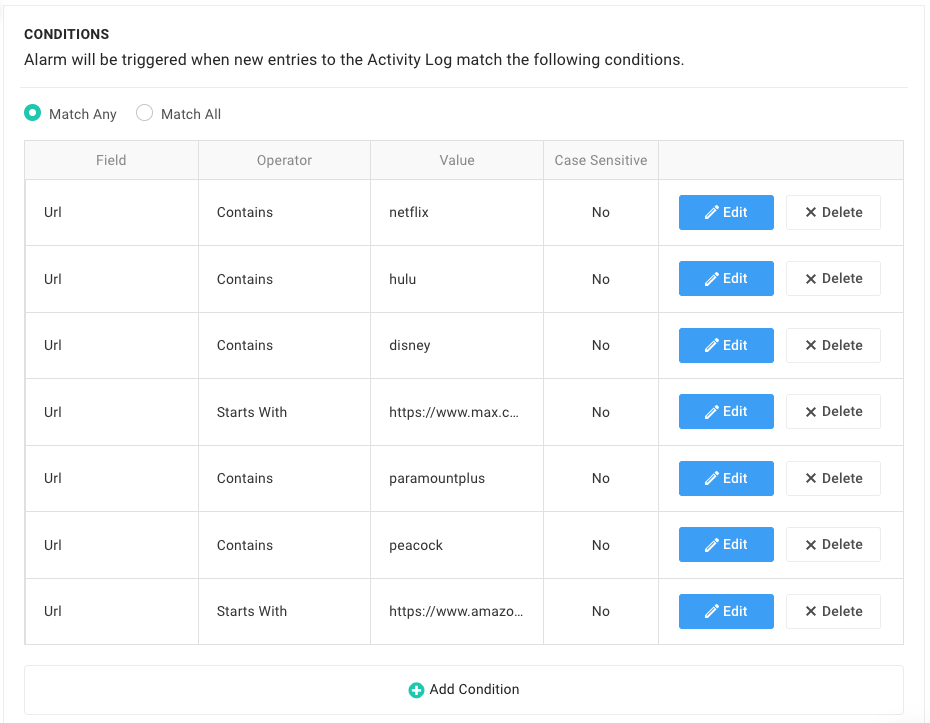The image size is (930, 723).
Task: Click the https://www.amazo... value cell
Action: pyautogui.click(x=457, y=611)
